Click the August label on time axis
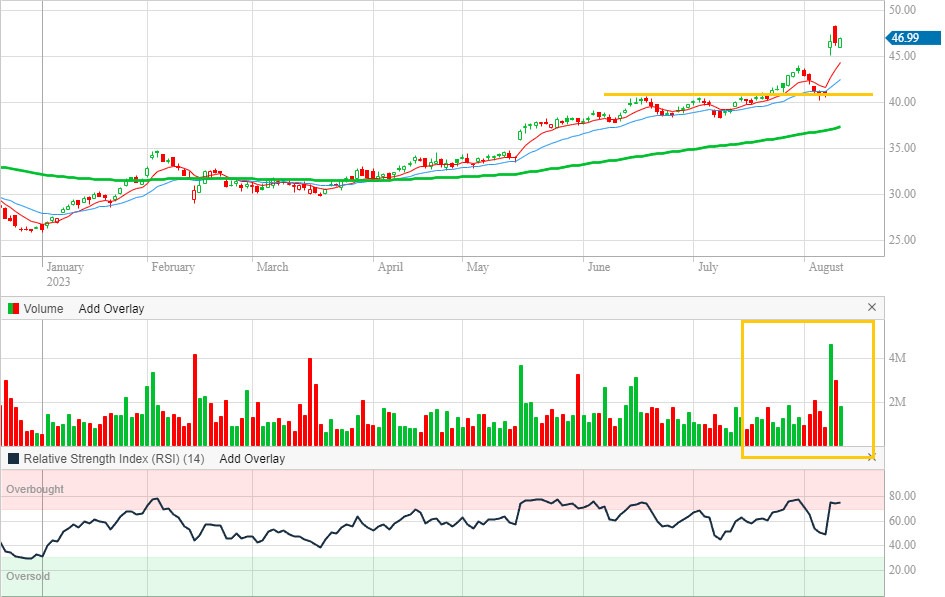This screenshot has width=945, height=597. pyautogui.click(x=825, y=267)
